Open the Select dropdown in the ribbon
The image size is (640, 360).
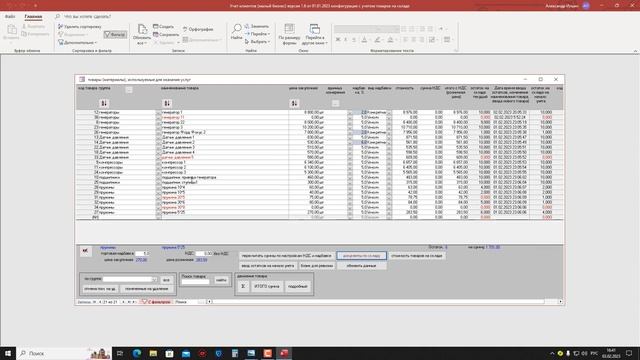tap(257, 42)
